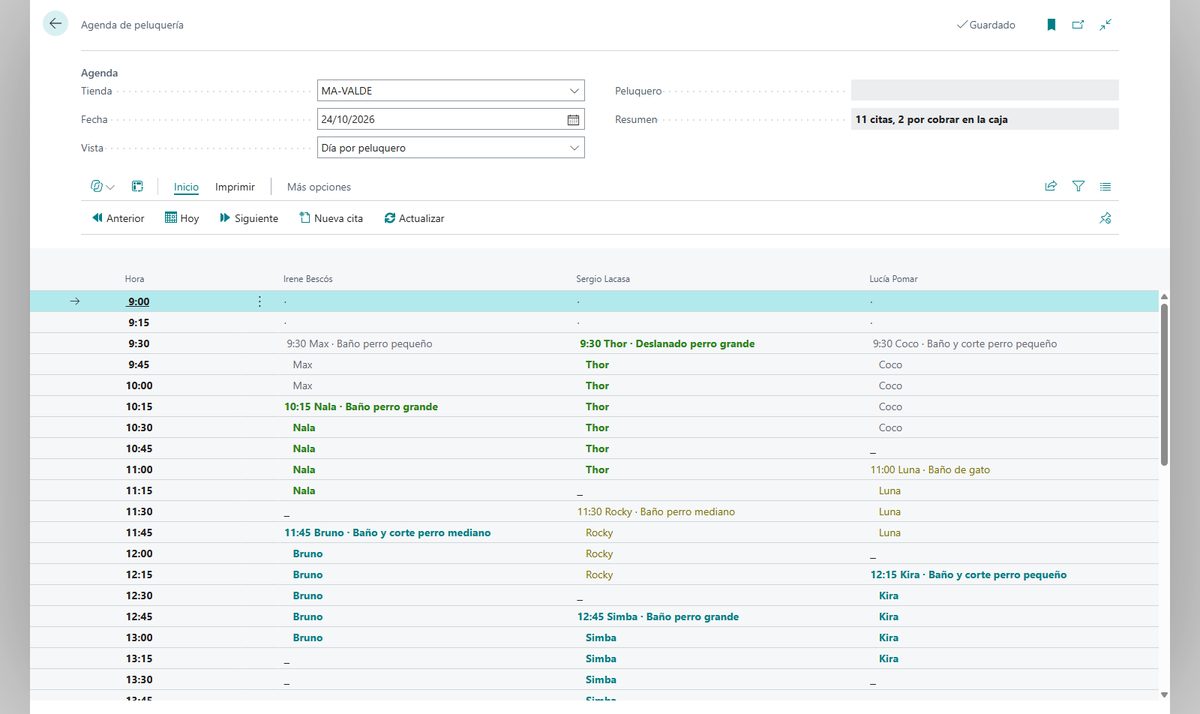The width and height of the screenshot is (1200, 714).
Task: Open the 9:00 time link
Action: pos(138,301)
